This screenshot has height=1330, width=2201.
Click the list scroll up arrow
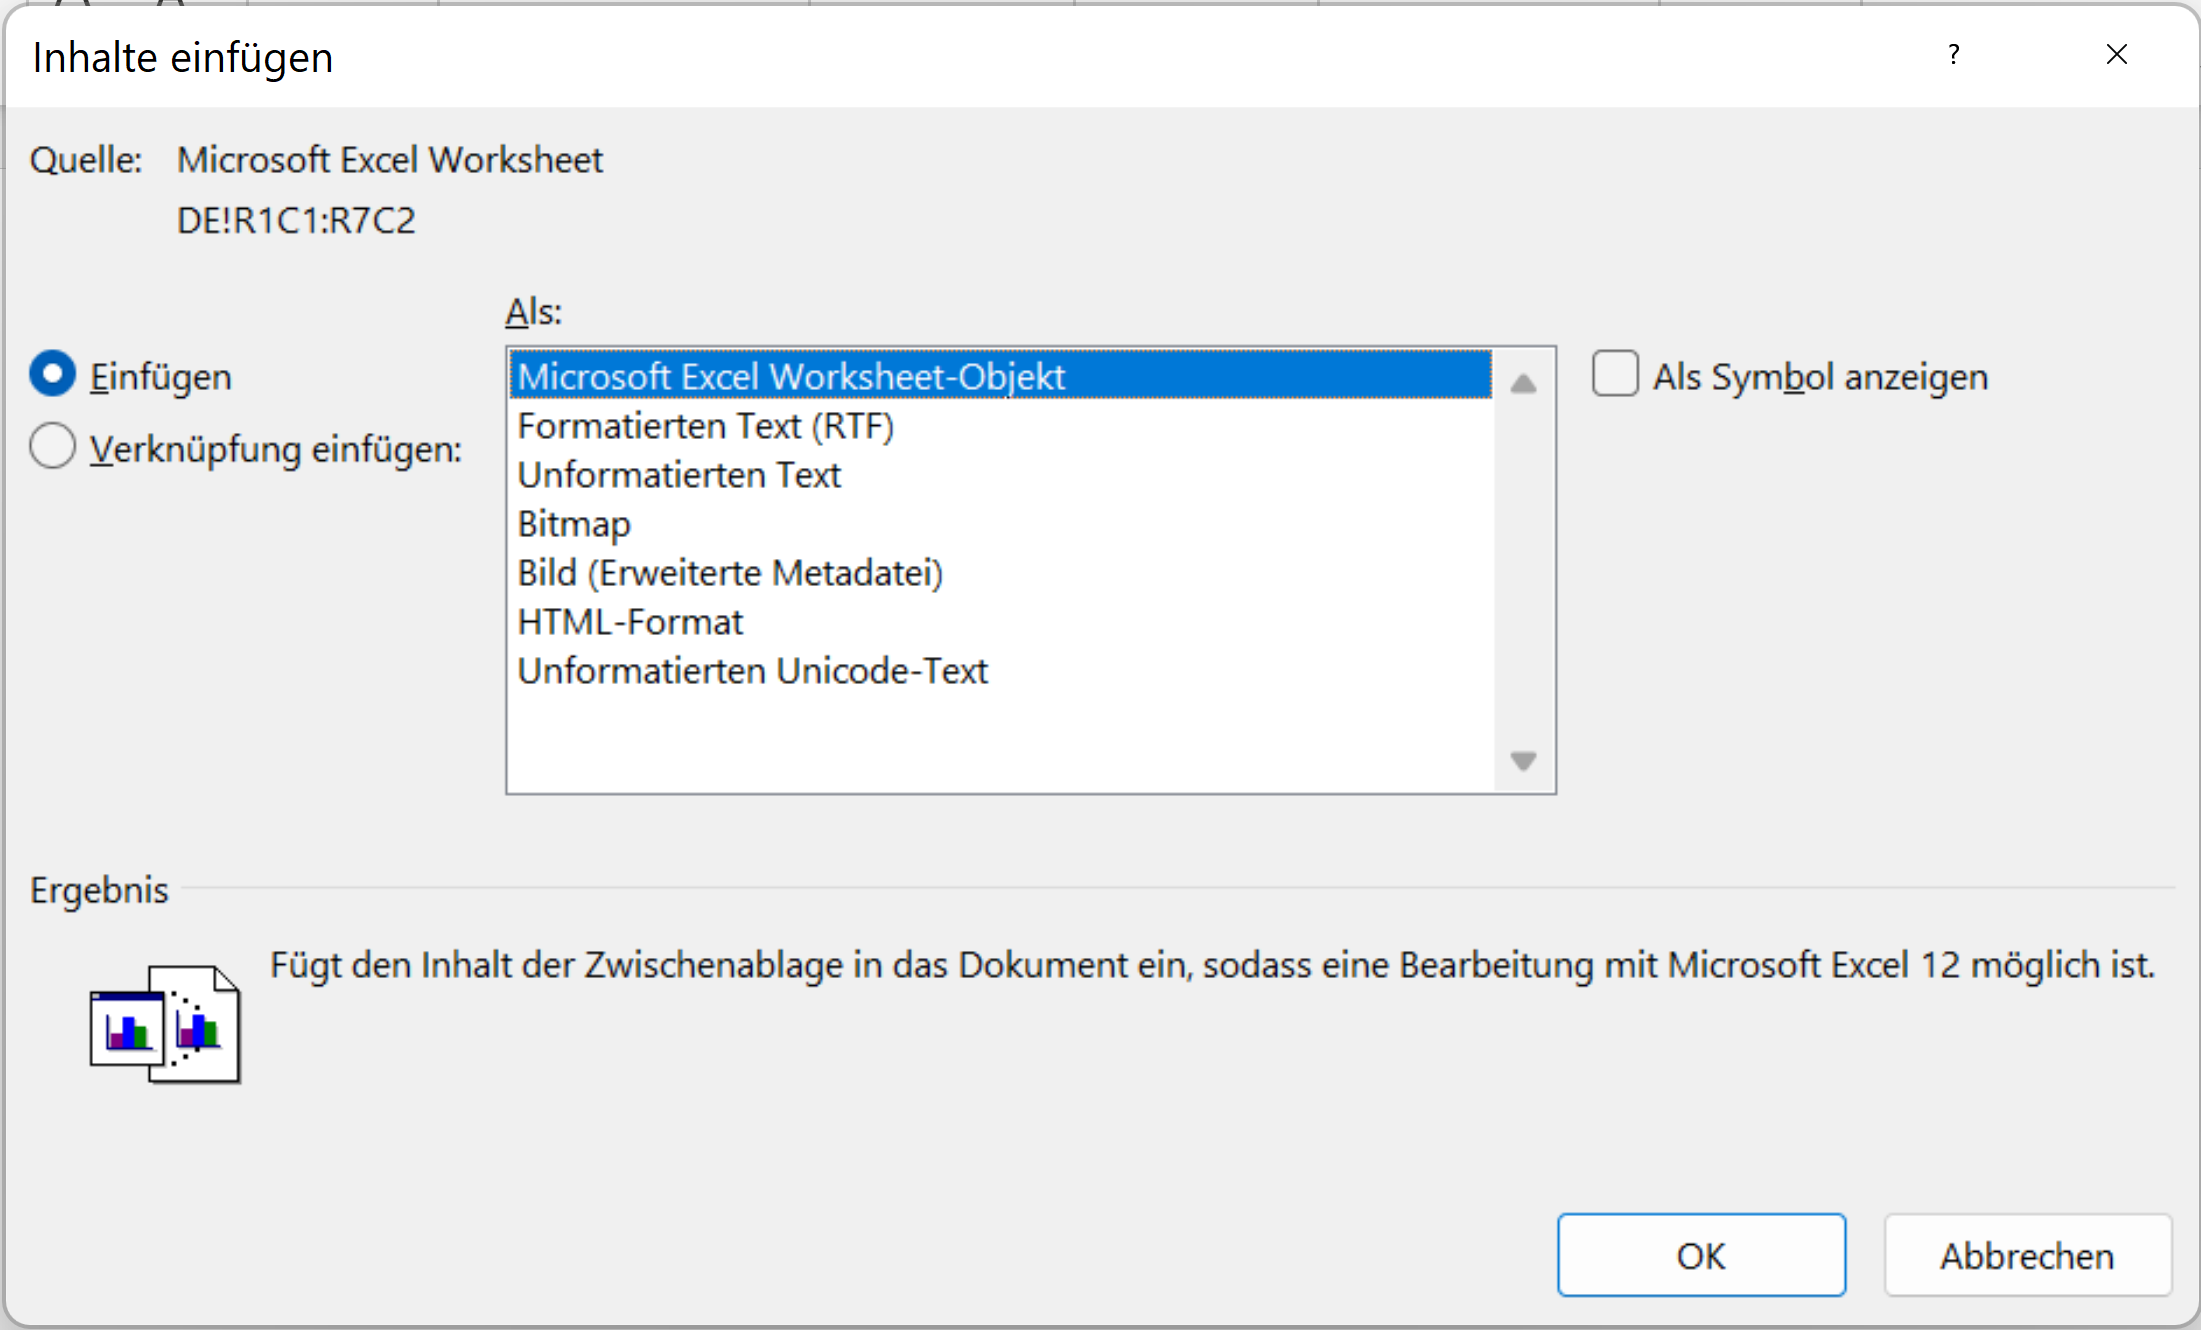(x=1523, y=384)
